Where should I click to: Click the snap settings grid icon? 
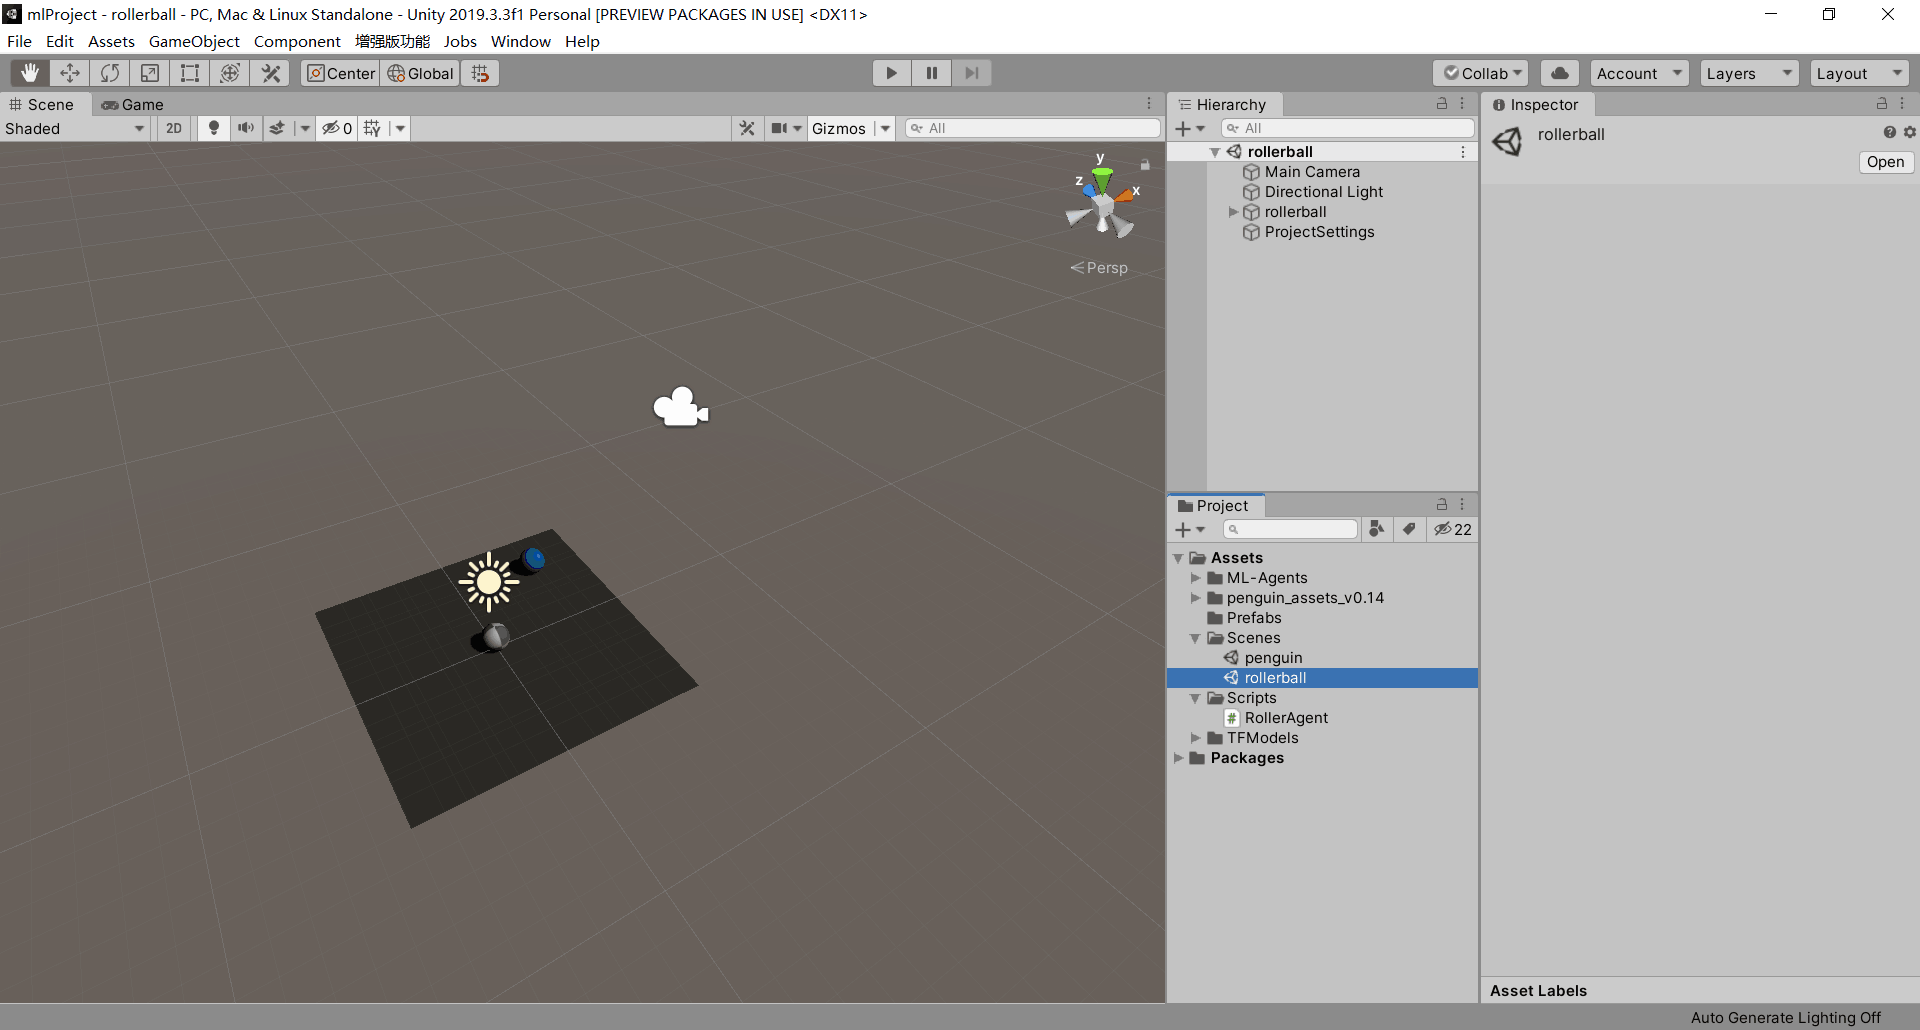click(x=480, y=72)
